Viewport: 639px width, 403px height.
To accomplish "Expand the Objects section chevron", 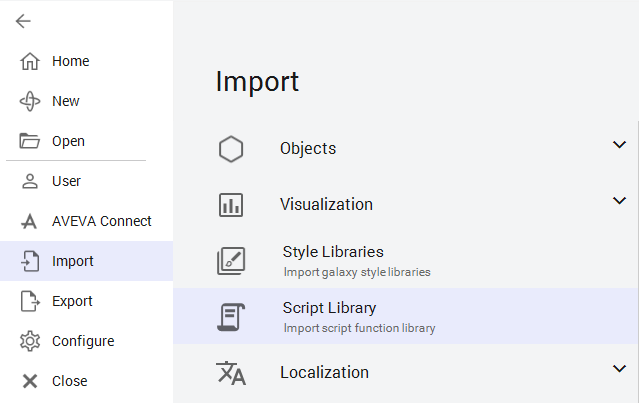I will tap(619, 144).
